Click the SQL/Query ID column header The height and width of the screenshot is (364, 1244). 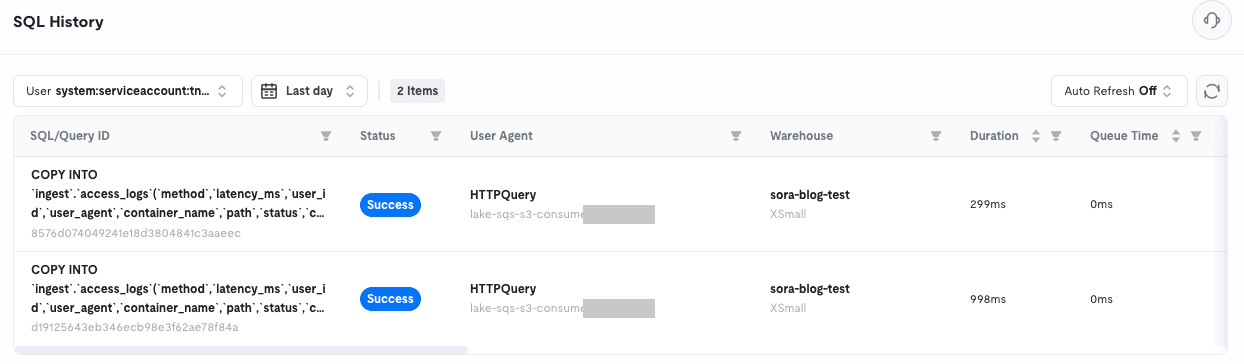(70, 136)
